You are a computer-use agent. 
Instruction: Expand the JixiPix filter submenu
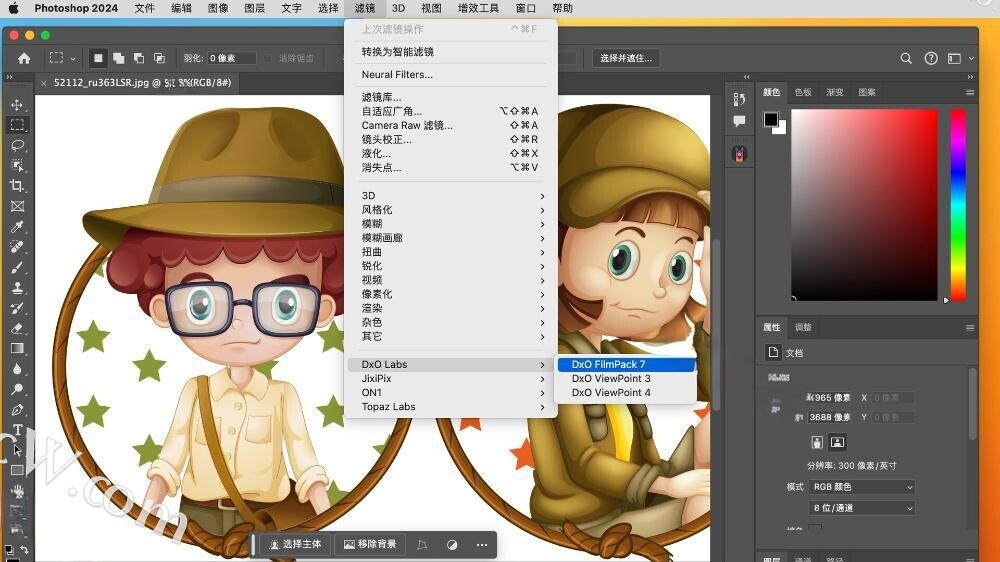click(x=451, y=378)
